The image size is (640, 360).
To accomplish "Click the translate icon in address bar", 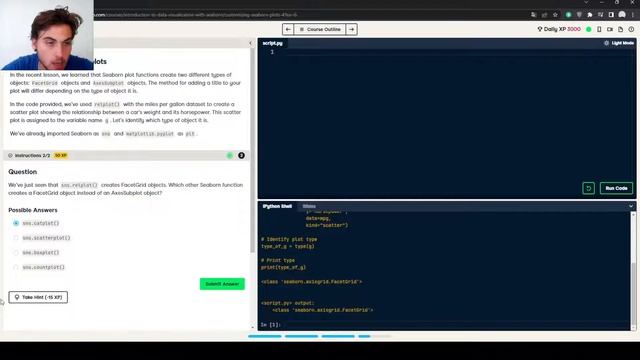I will (x=534, y=15).
